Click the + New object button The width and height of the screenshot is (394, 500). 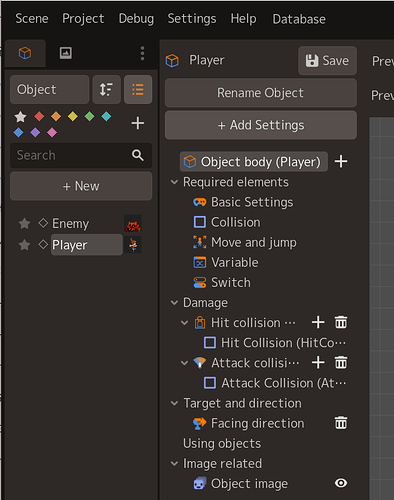[81, 186]
